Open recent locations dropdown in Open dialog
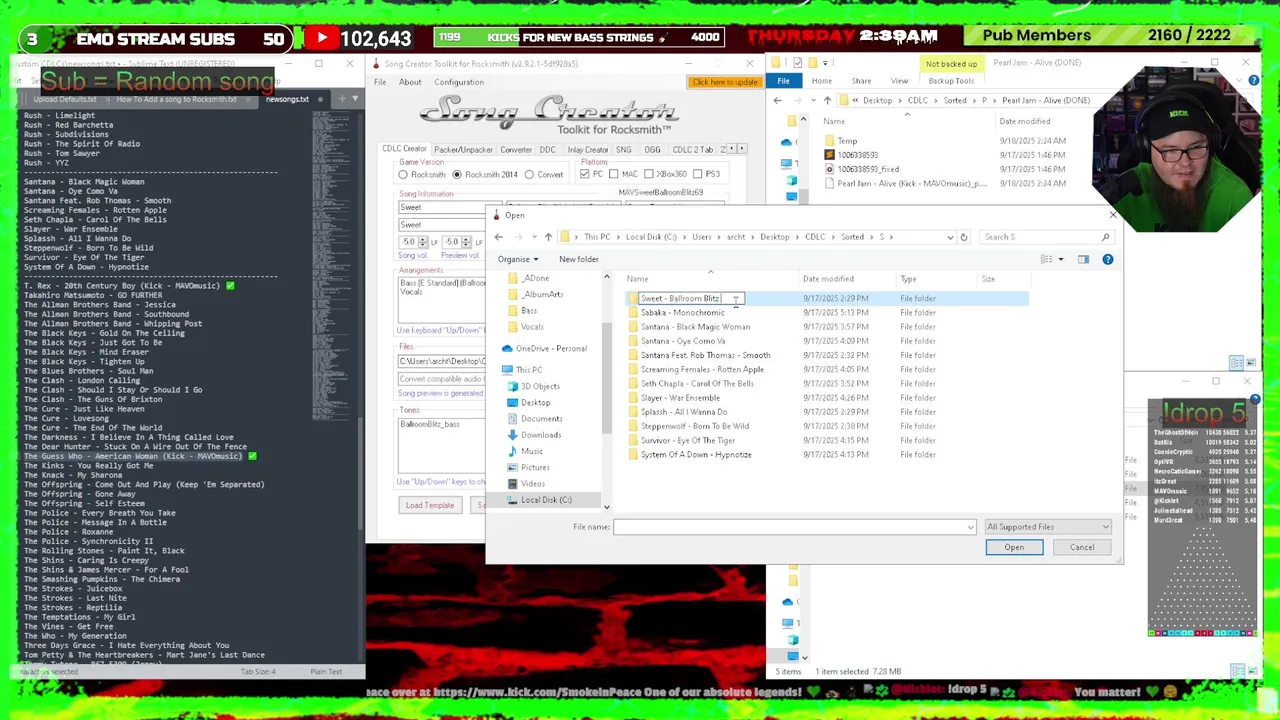The width and height of the screenshot is (1280, 720). (532, 237)
